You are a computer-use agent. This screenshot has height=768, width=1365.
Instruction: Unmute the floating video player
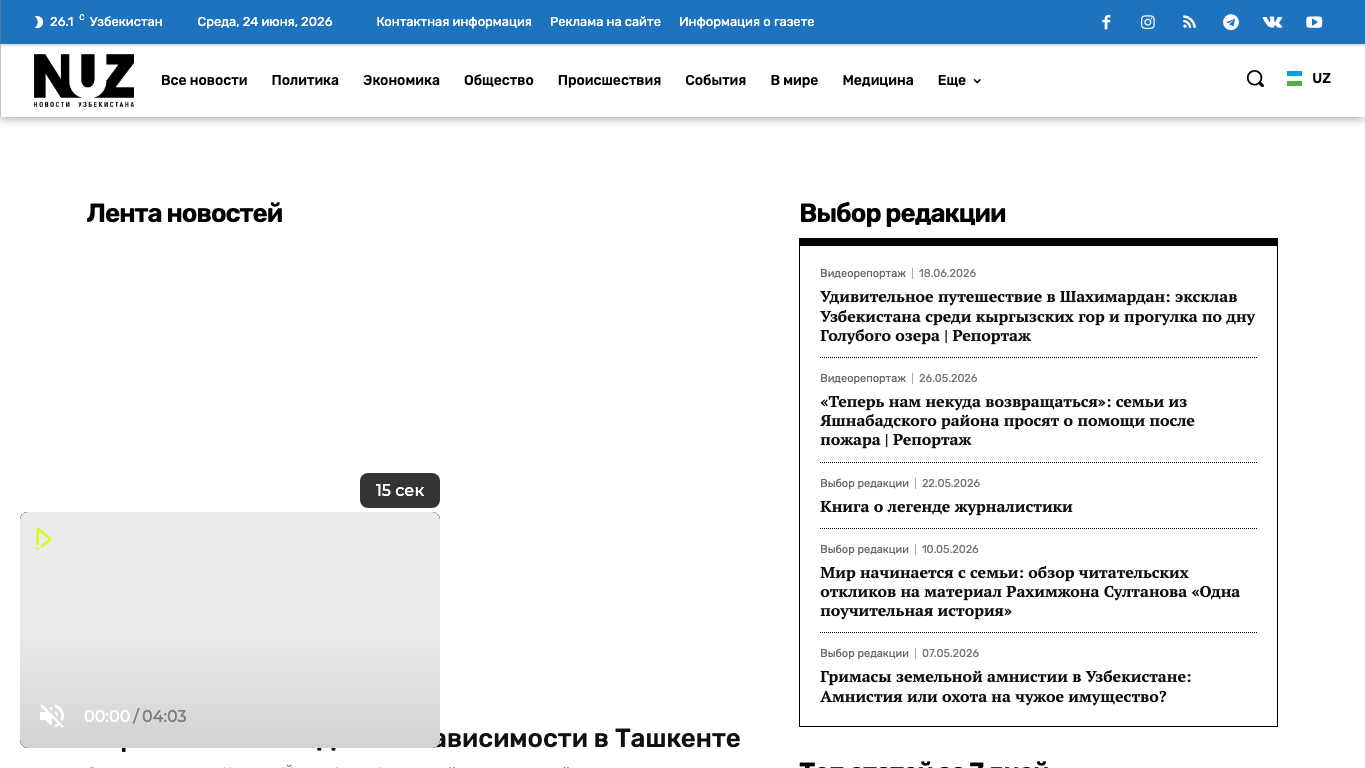pyautogui.click(x=52, y=716)
